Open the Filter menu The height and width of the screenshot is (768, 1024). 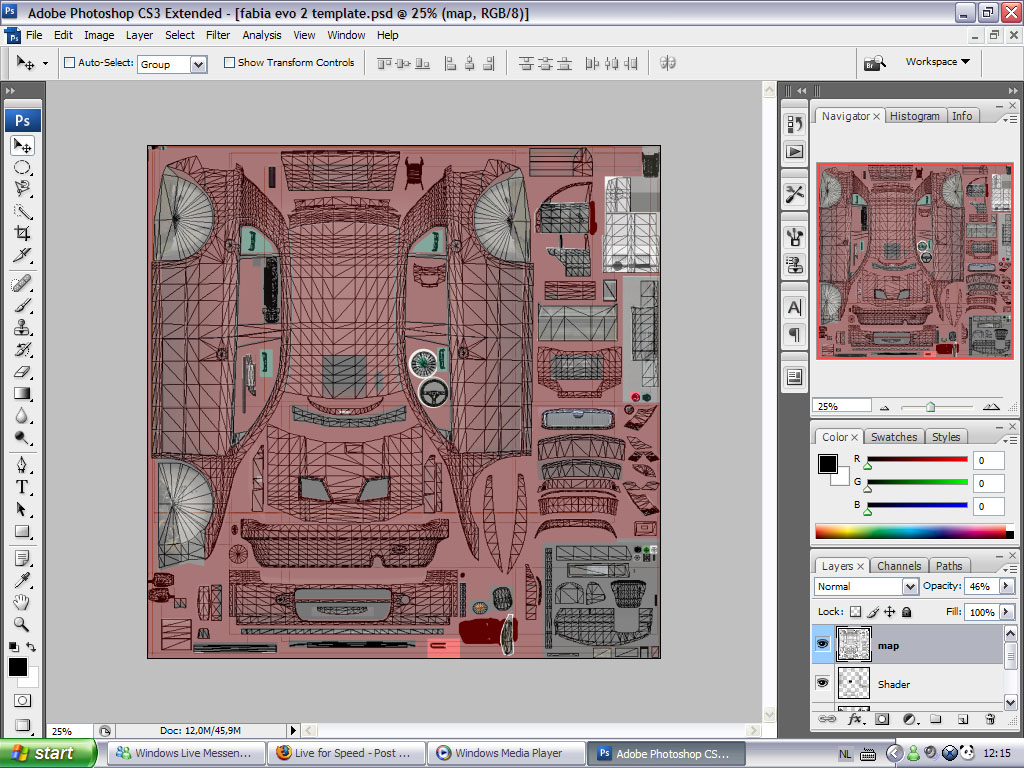pyautogui.click(x=218, y=35)
